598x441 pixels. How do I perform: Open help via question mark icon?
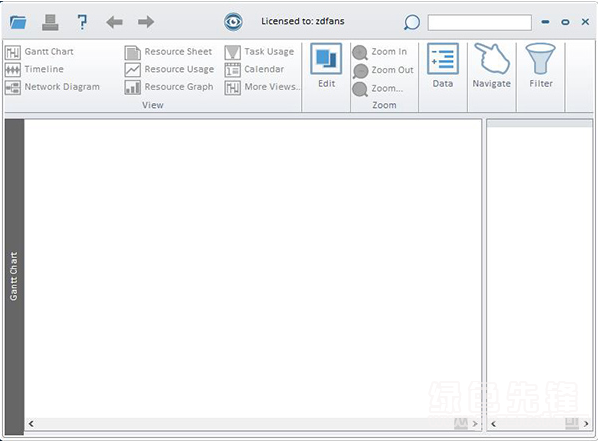click(x=82, y=22)
